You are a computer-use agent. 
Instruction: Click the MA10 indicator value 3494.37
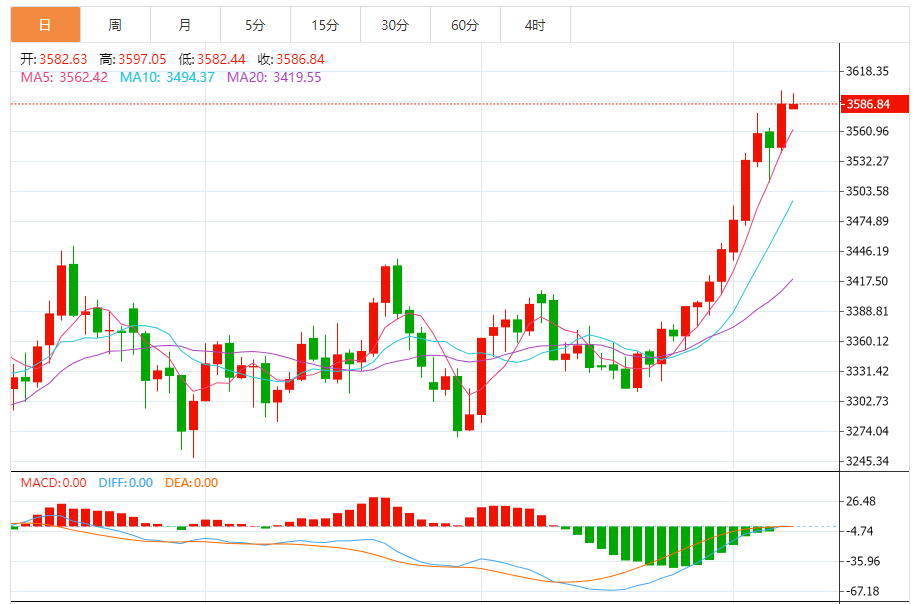click(190, 77)
